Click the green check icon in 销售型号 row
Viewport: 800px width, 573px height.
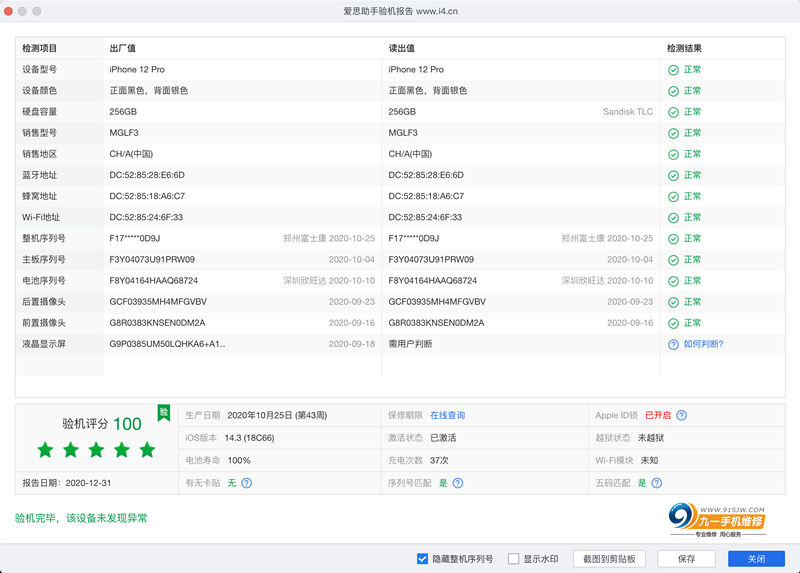tap(673, 133)
